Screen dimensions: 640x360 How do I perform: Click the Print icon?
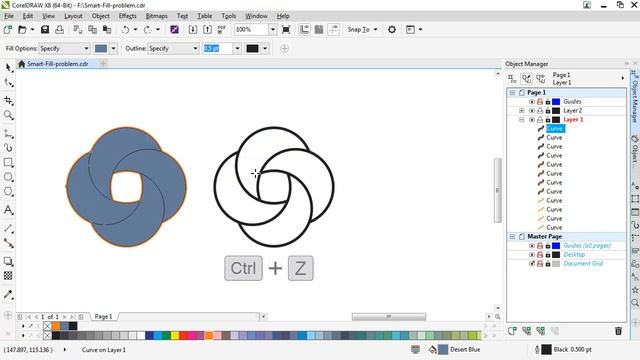click(60, 29)
